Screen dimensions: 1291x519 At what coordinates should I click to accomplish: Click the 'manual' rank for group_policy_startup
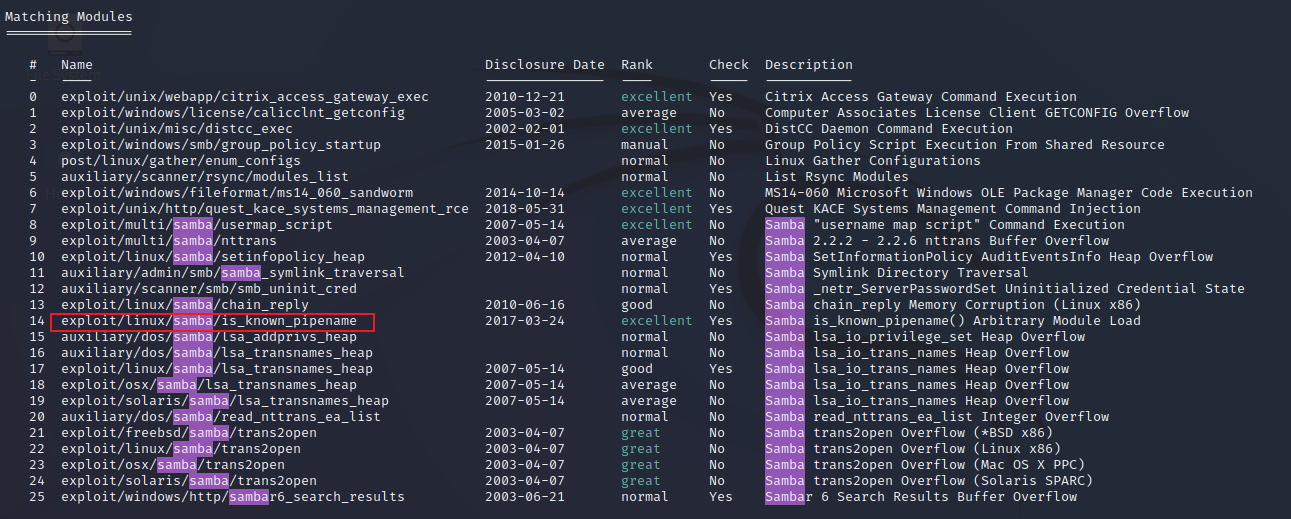coord(645,145)
